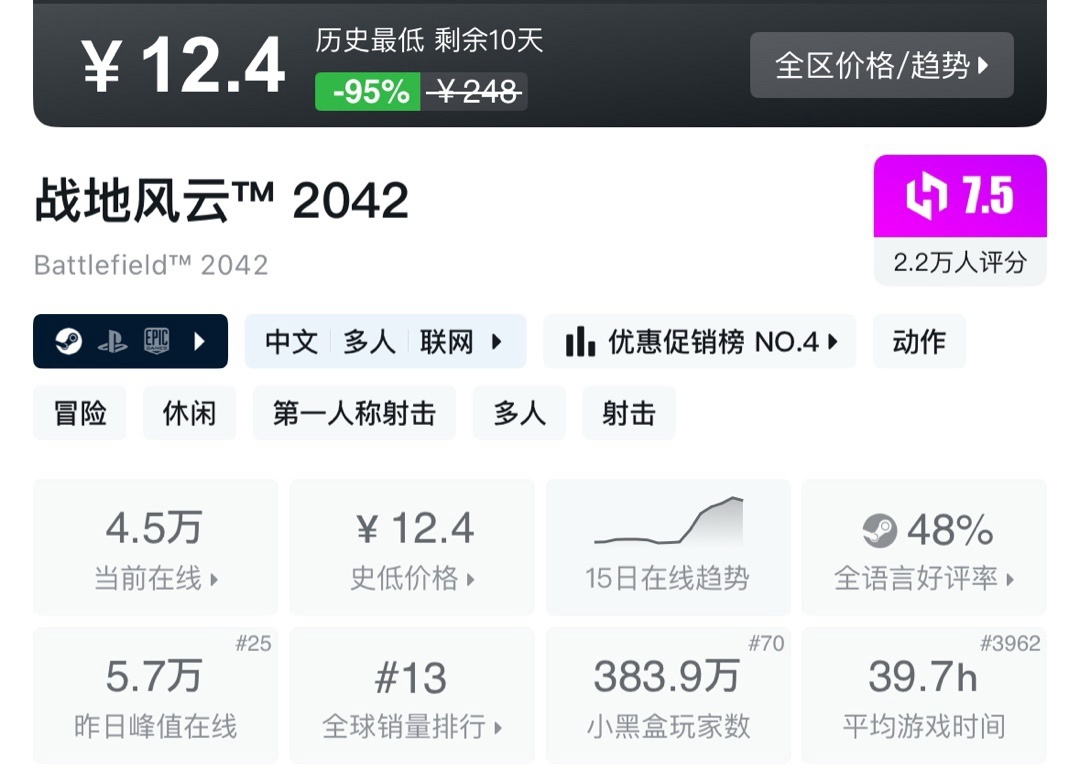Image resolution: width=1080 pixels, height=771 pixels.
Task: Expand the platform list arrow
Action: pos(200,341)
